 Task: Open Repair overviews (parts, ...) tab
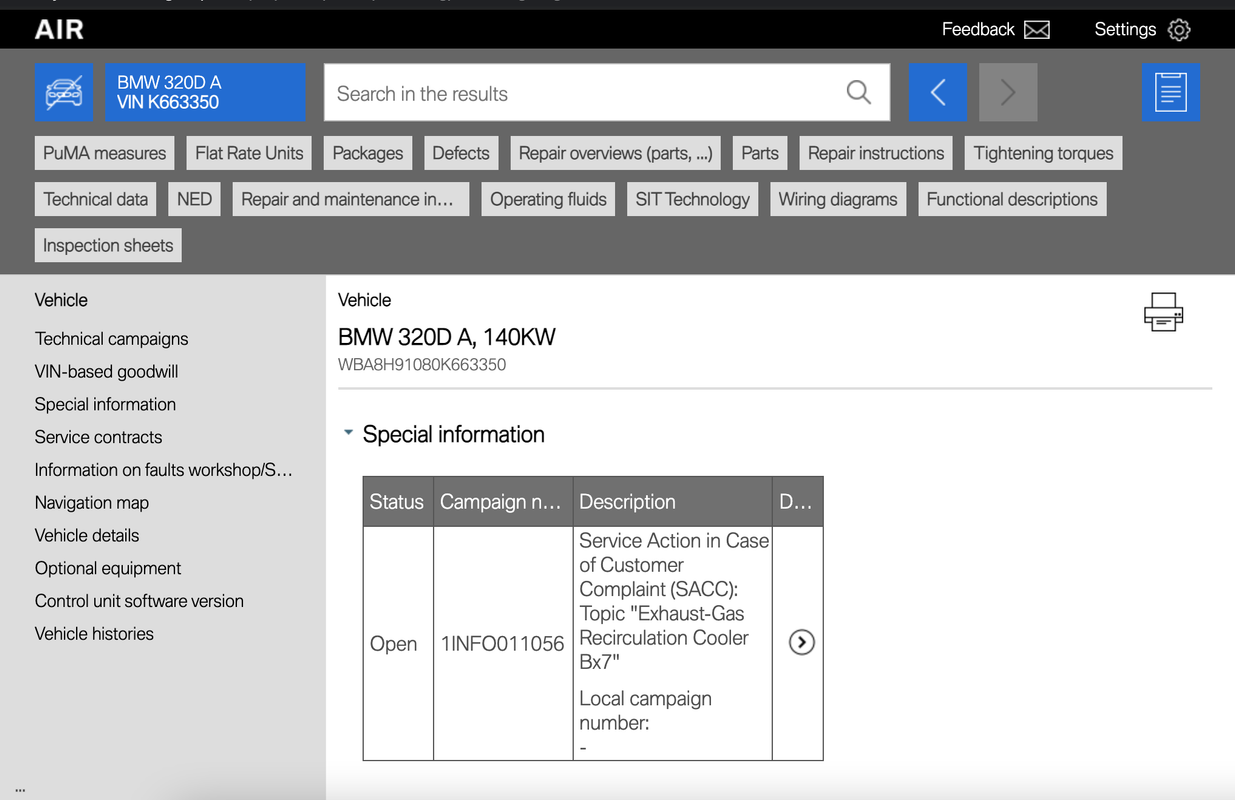[x=615, y=153]
